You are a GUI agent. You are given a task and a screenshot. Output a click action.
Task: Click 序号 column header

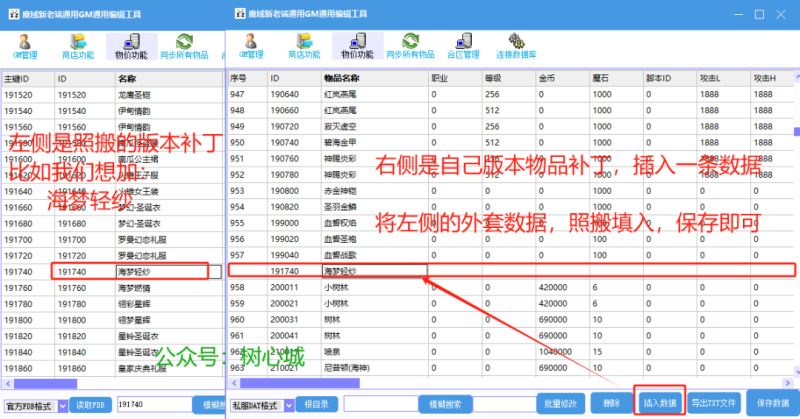coord(247,78)
